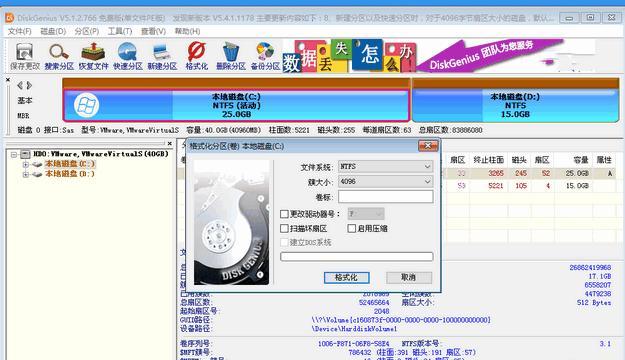Click the 15.0GB capacity cell
This screenshot has height=360, width=625.
pos(577,186)
